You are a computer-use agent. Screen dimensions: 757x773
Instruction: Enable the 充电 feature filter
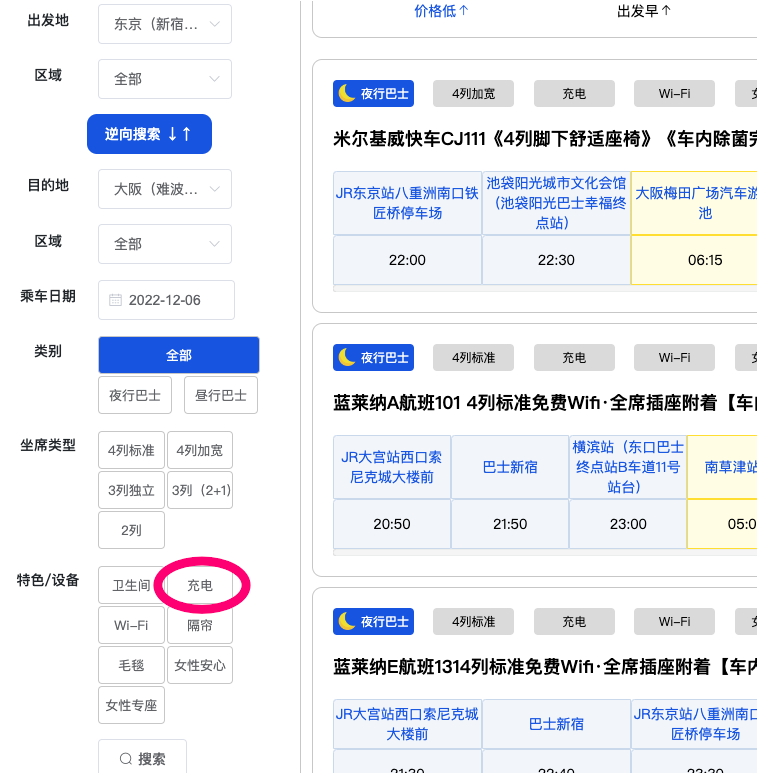pyautogui.click(x=200, y=585)
